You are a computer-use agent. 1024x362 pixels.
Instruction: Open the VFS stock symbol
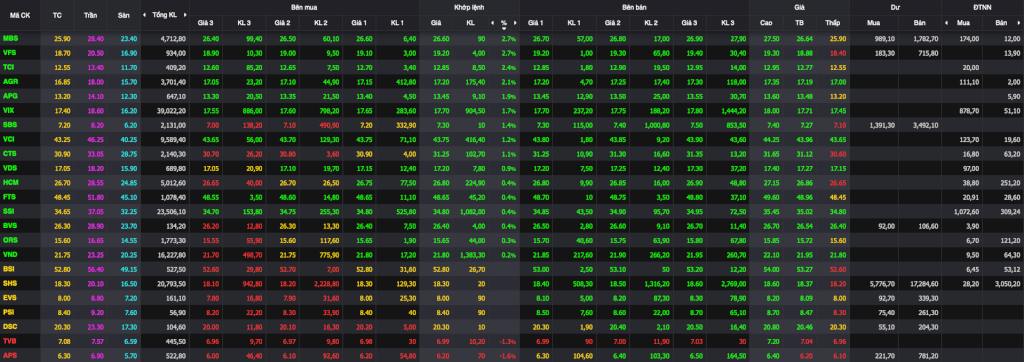tap(10, 52)
